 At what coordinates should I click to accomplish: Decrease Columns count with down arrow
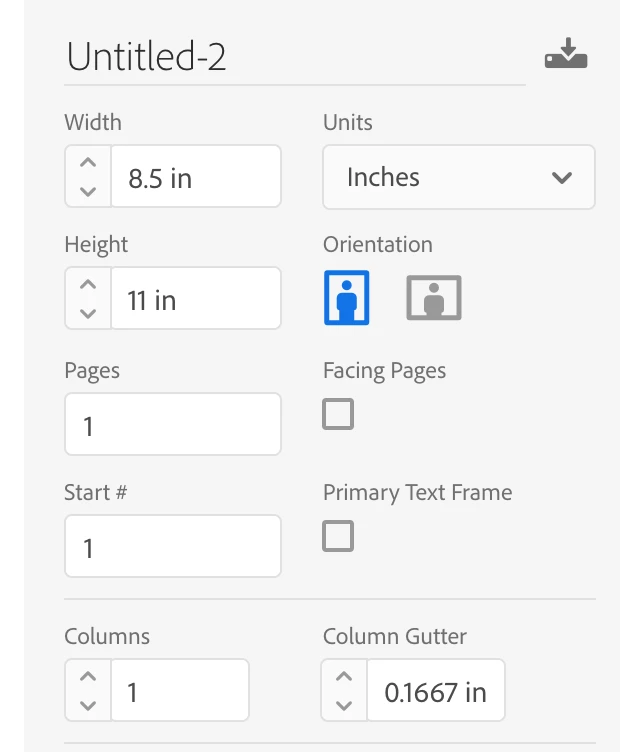88,705
